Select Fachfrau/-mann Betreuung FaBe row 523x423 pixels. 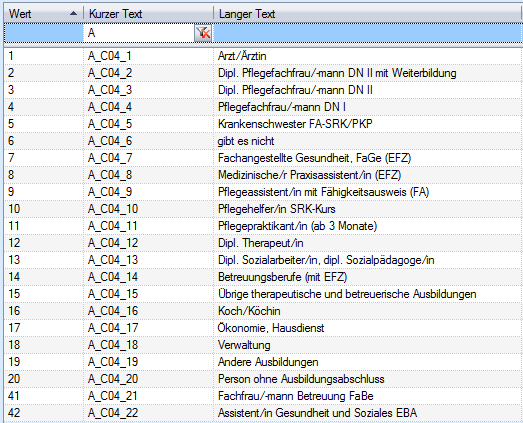(x=264, y=396)
